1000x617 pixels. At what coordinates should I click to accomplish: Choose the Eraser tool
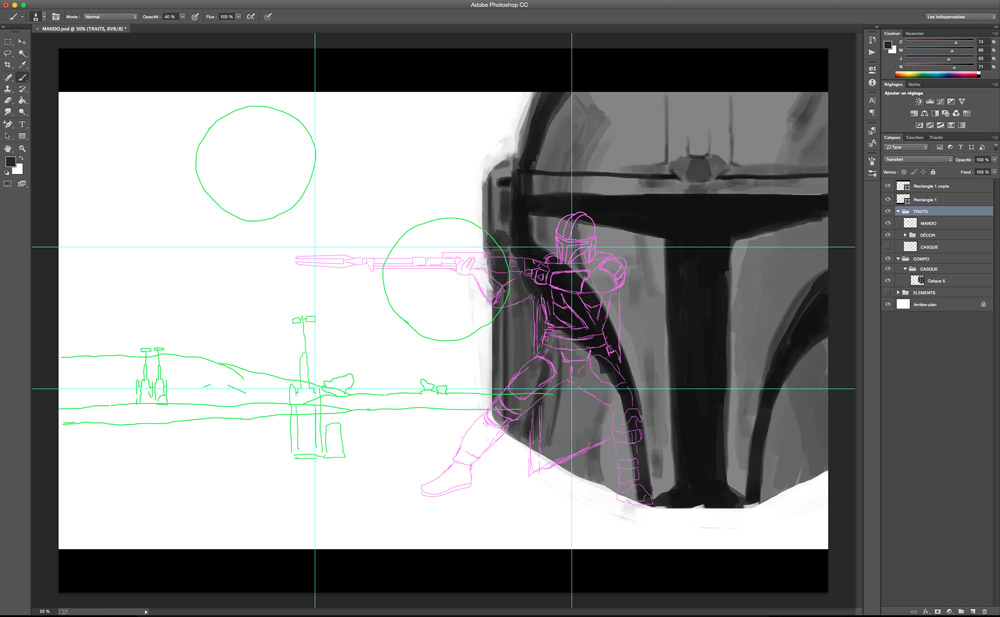(x=8, y=101)
